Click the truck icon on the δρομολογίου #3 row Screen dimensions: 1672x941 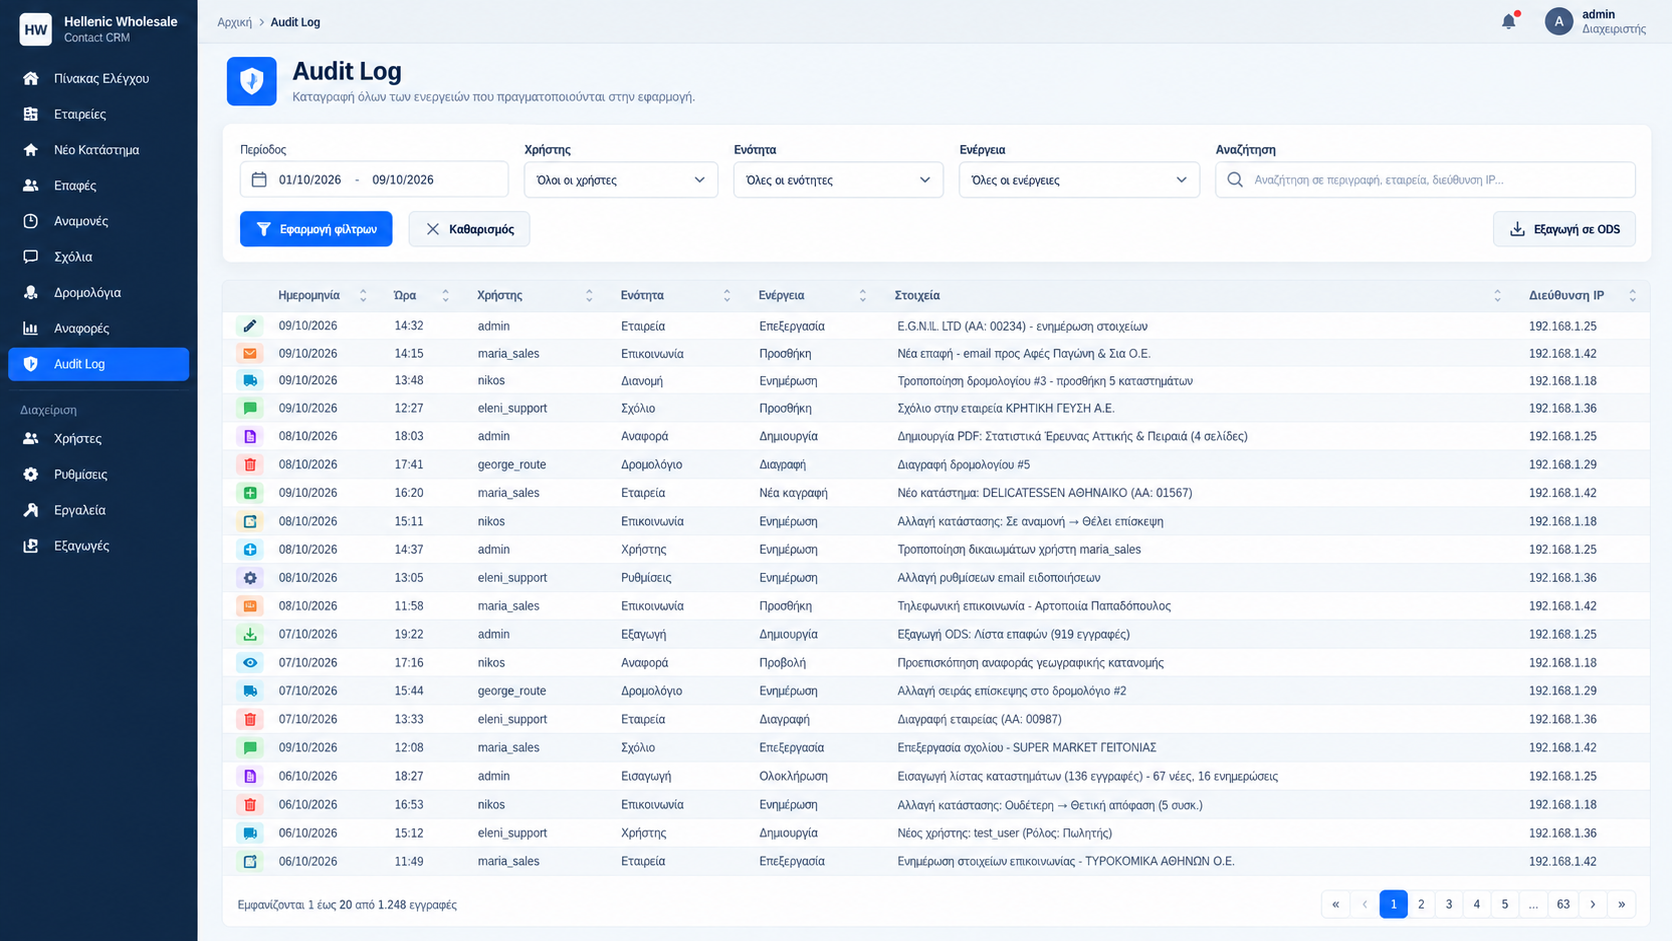(x=250, y=380)
